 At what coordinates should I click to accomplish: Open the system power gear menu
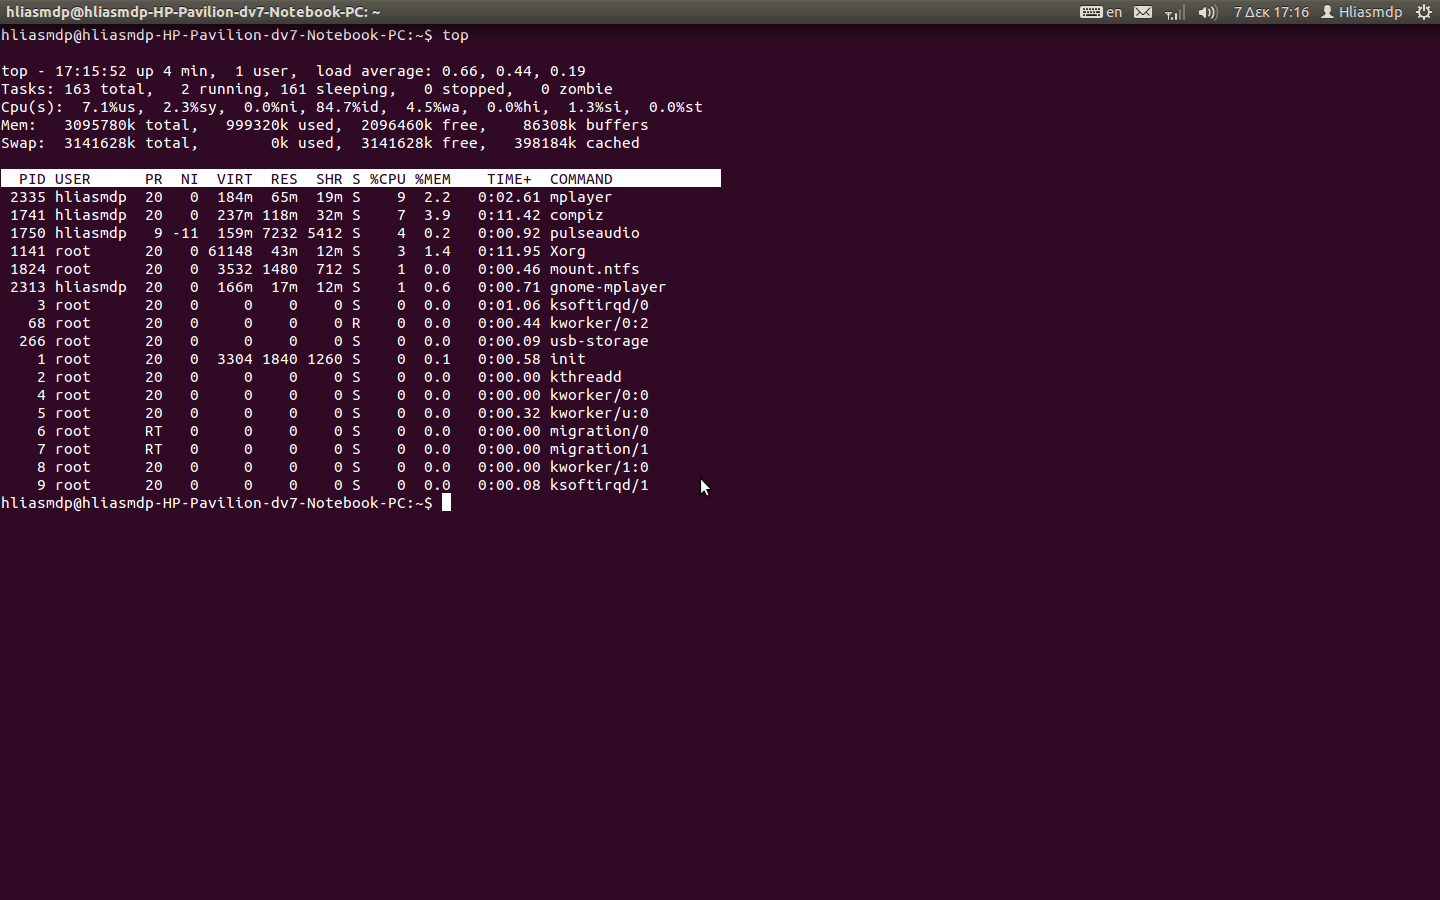pyautogui.click(x=1424, y=12)
